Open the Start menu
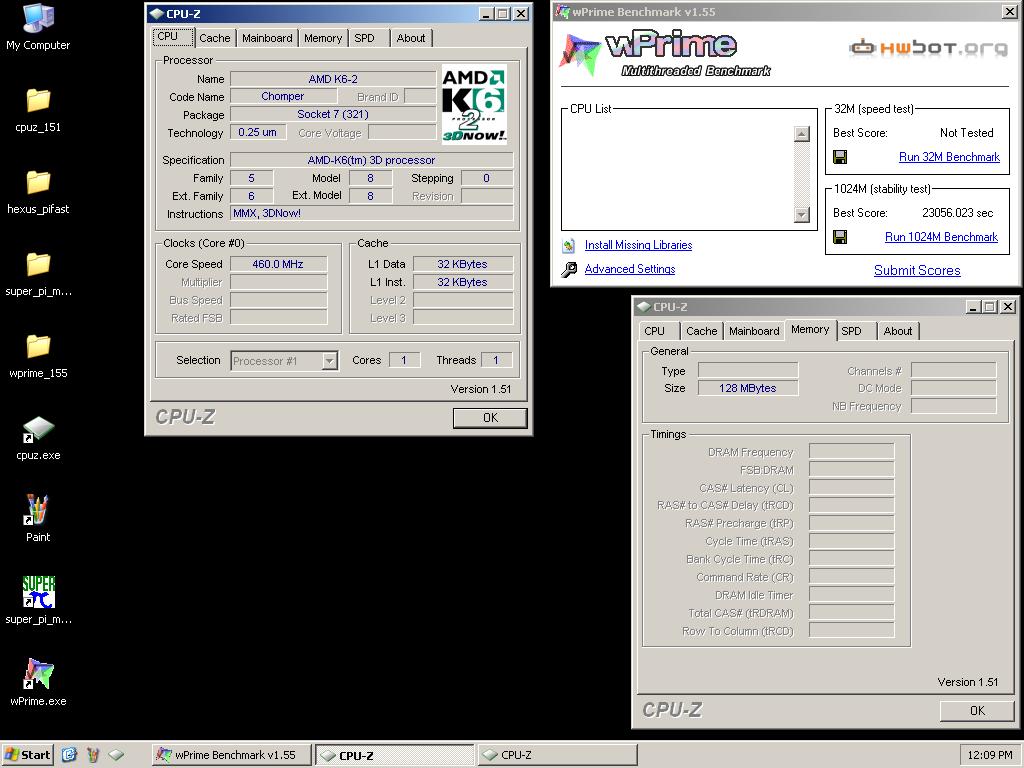Image resolution: width=1024 pixels, height=768 pixels. pyautogui.click(x=27, y=755)
